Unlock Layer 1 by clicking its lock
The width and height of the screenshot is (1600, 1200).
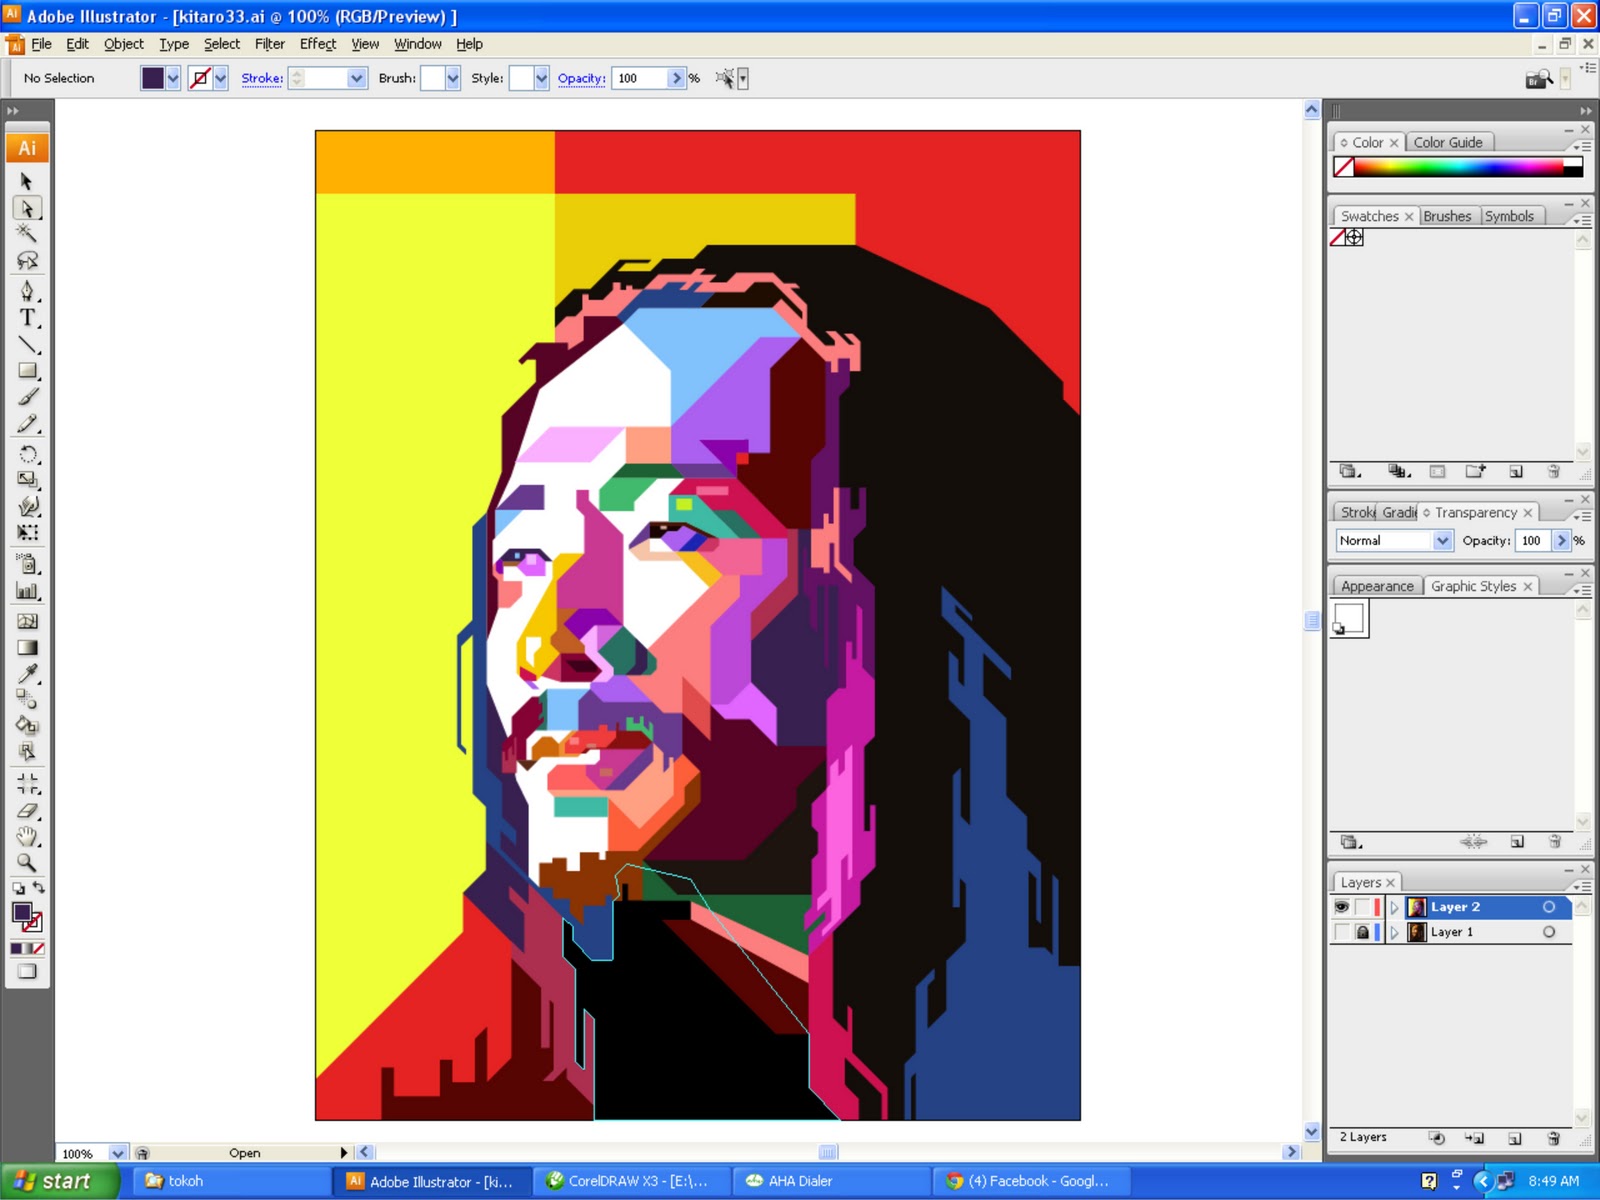[1363, 932]
